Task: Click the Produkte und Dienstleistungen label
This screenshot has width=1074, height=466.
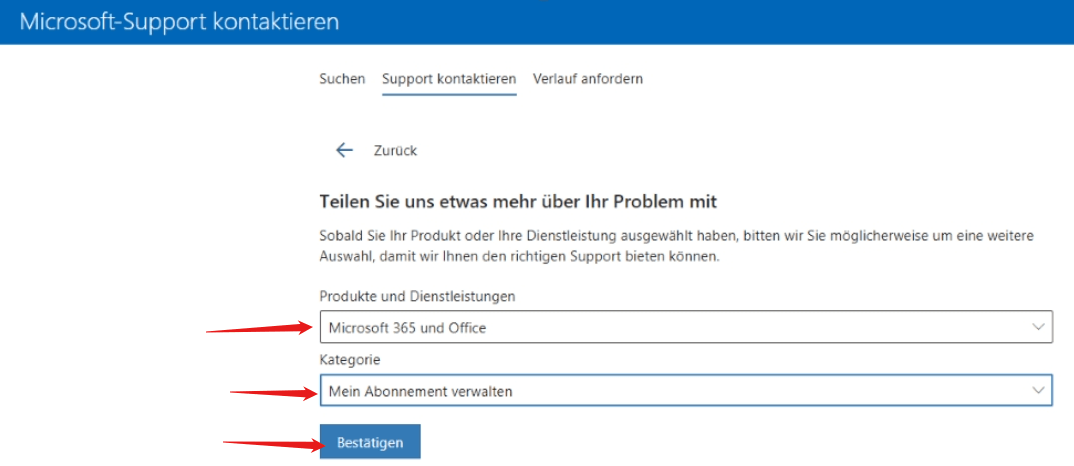Action: pyautogui.click(x=418, y=297)
